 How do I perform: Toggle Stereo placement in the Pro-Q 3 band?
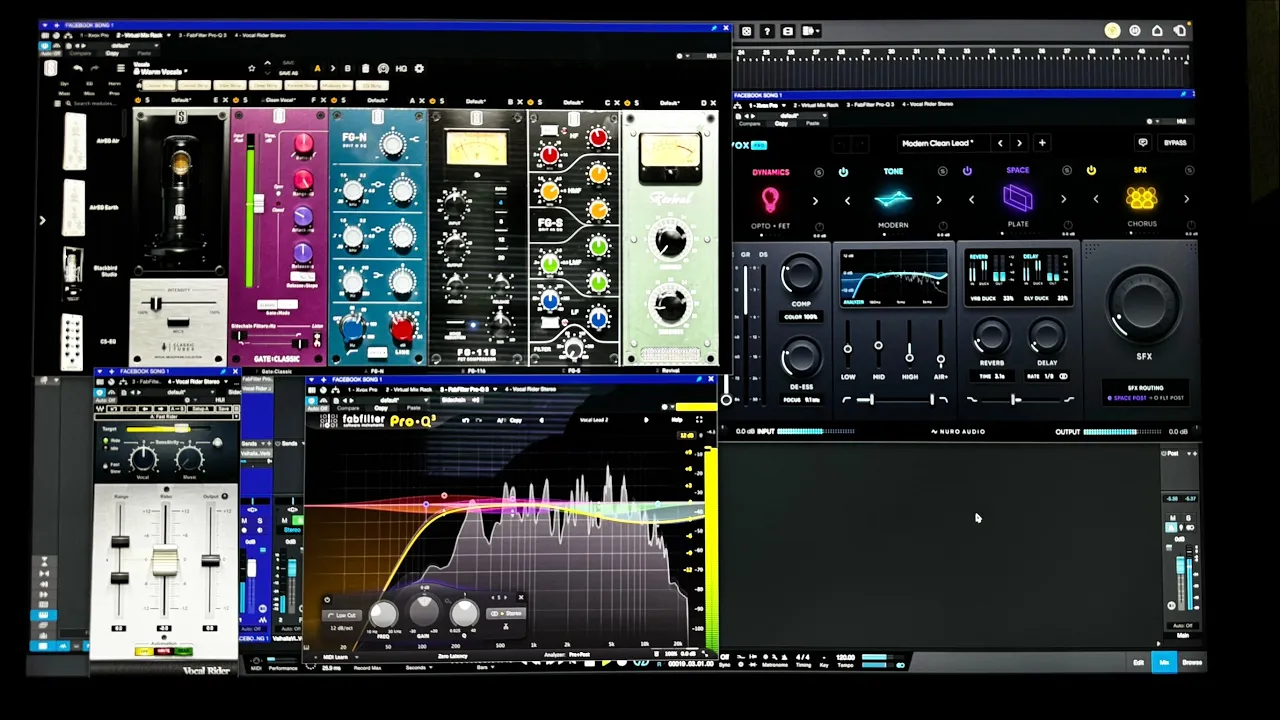(x=506, y=613)
